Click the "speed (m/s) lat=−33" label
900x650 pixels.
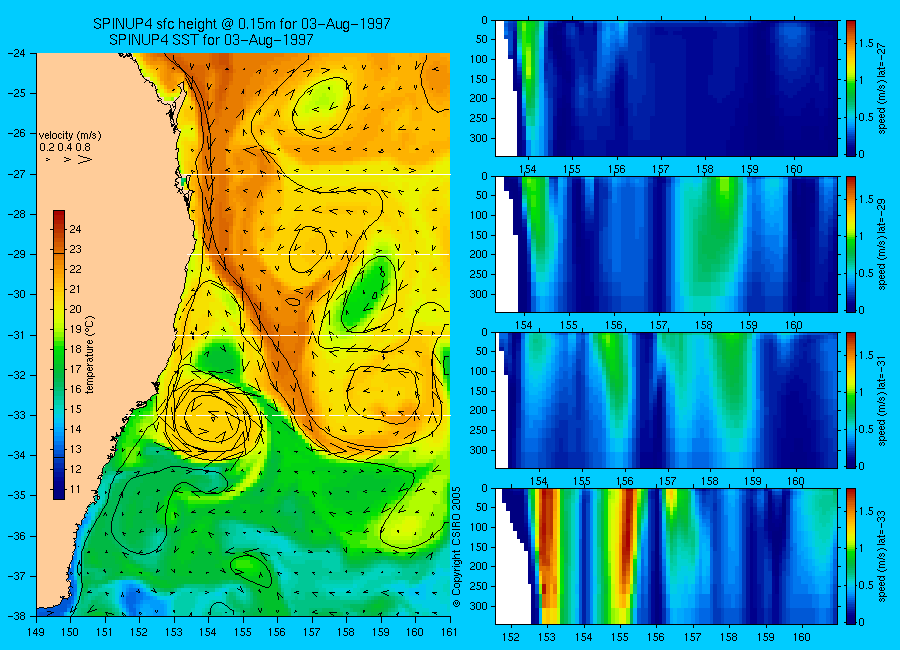pos(882,556)
